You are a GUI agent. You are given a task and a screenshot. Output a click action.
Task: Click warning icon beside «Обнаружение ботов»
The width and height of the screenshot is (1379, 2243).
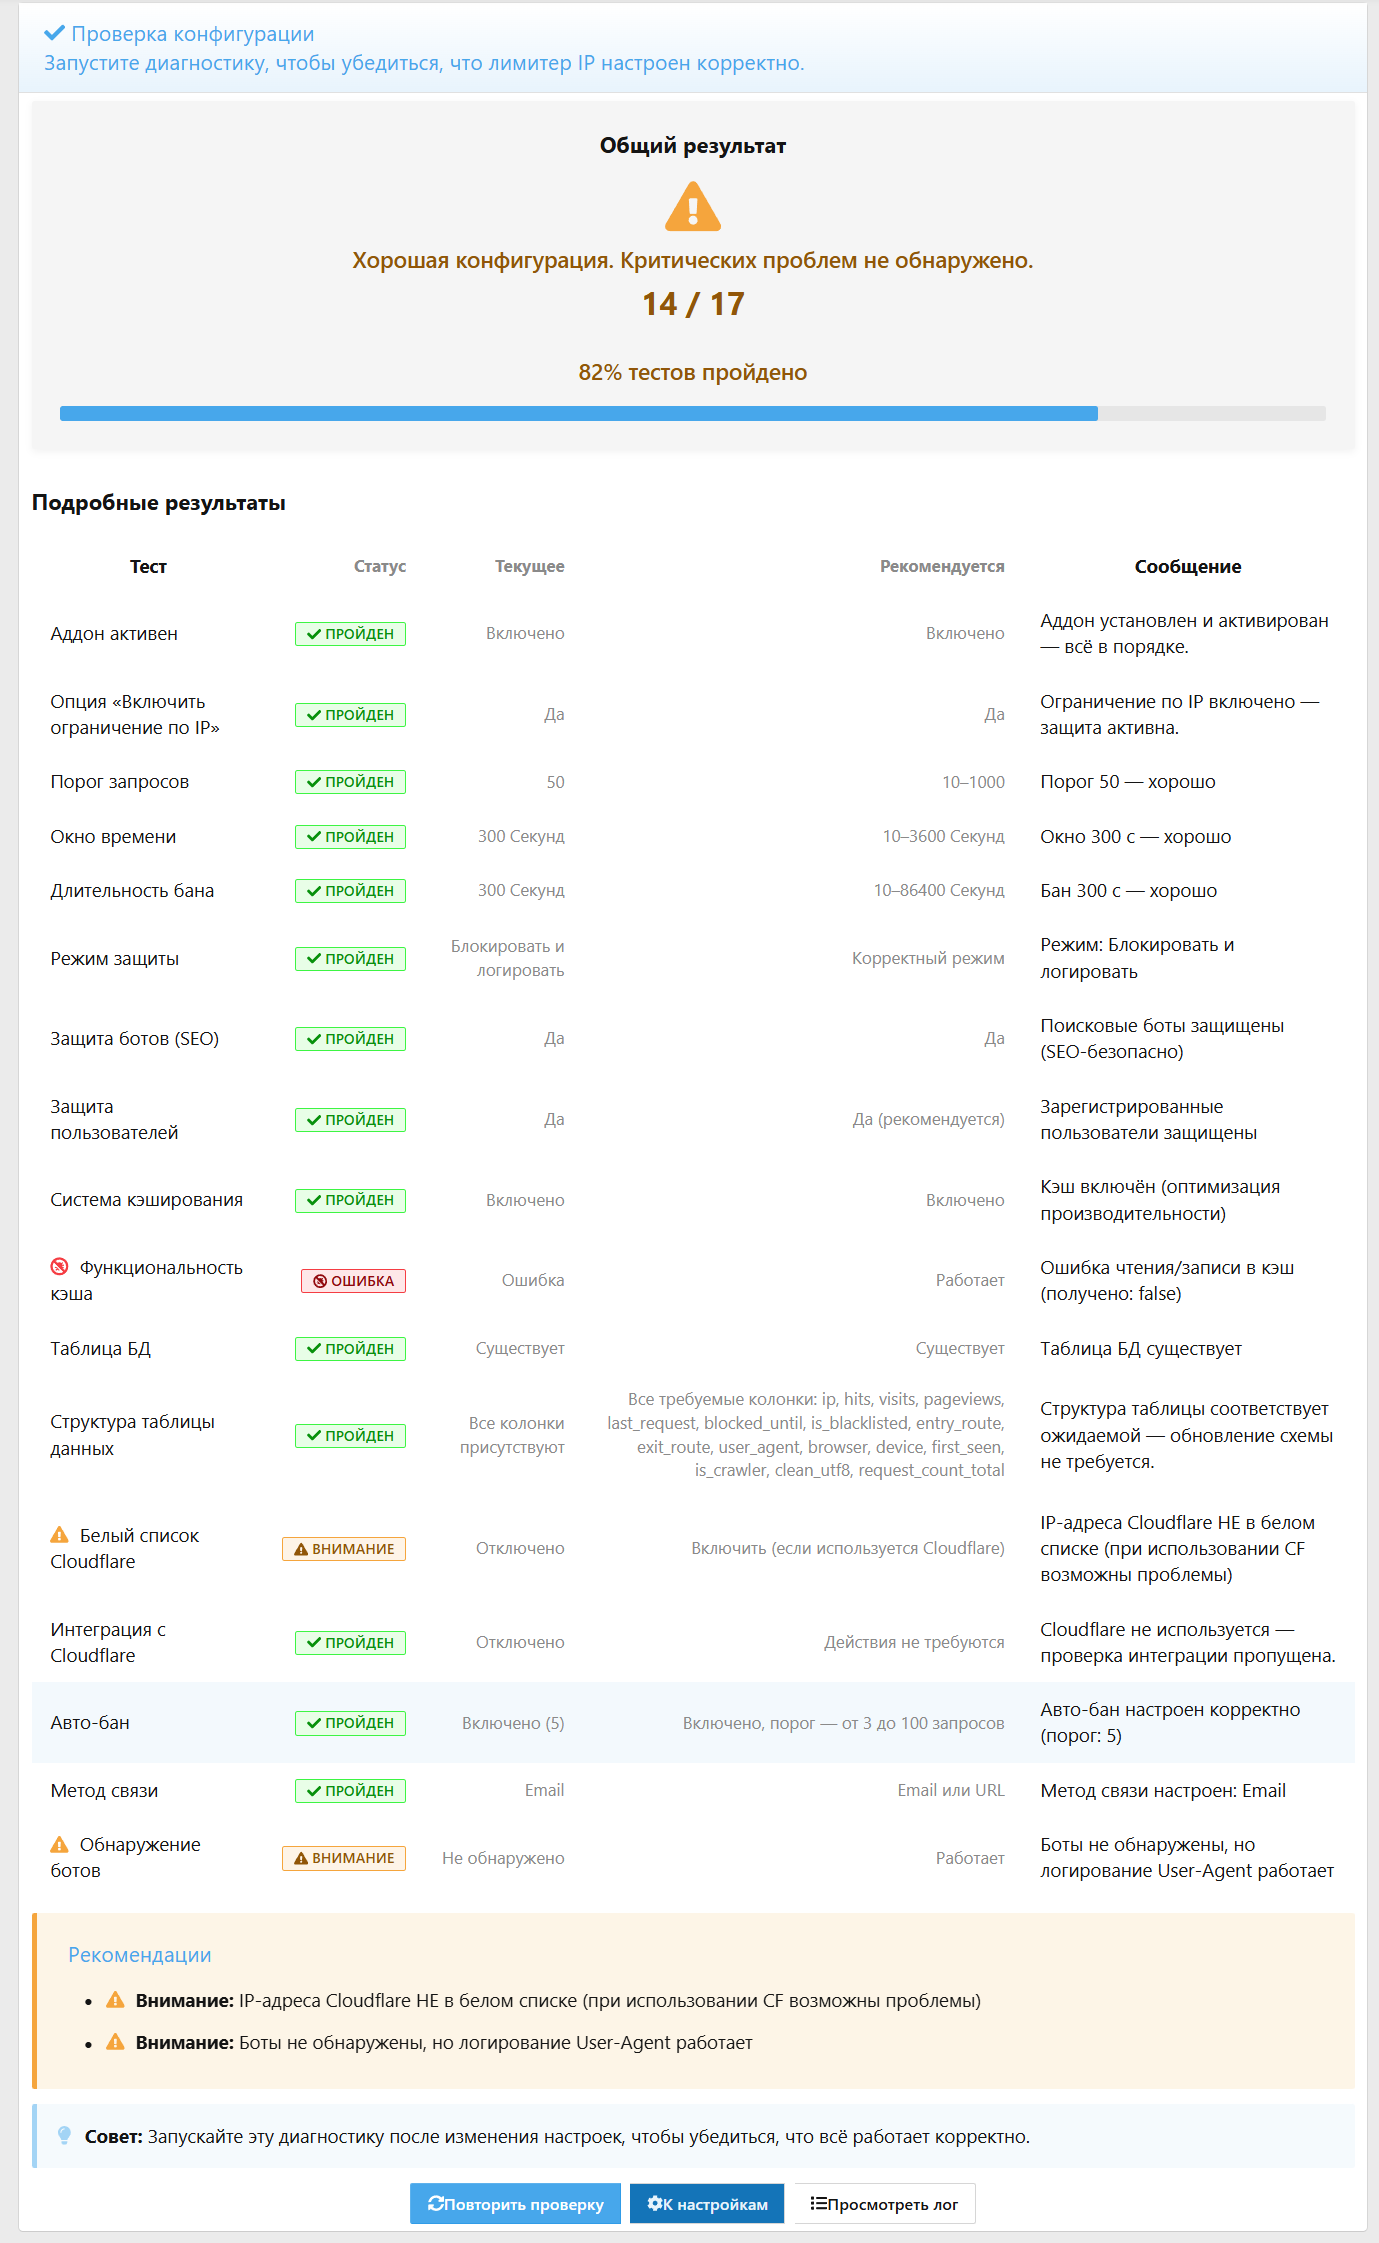(x=60, y=1844)
